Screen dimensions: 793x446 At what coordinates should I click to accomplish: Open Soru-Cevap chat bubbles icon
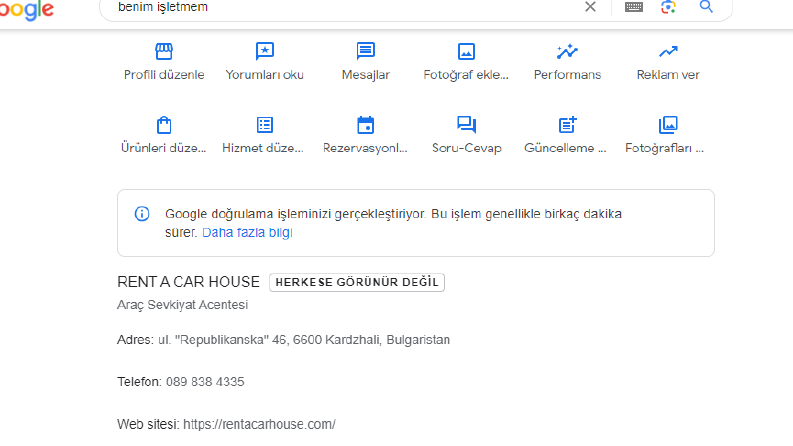[466, 124]
